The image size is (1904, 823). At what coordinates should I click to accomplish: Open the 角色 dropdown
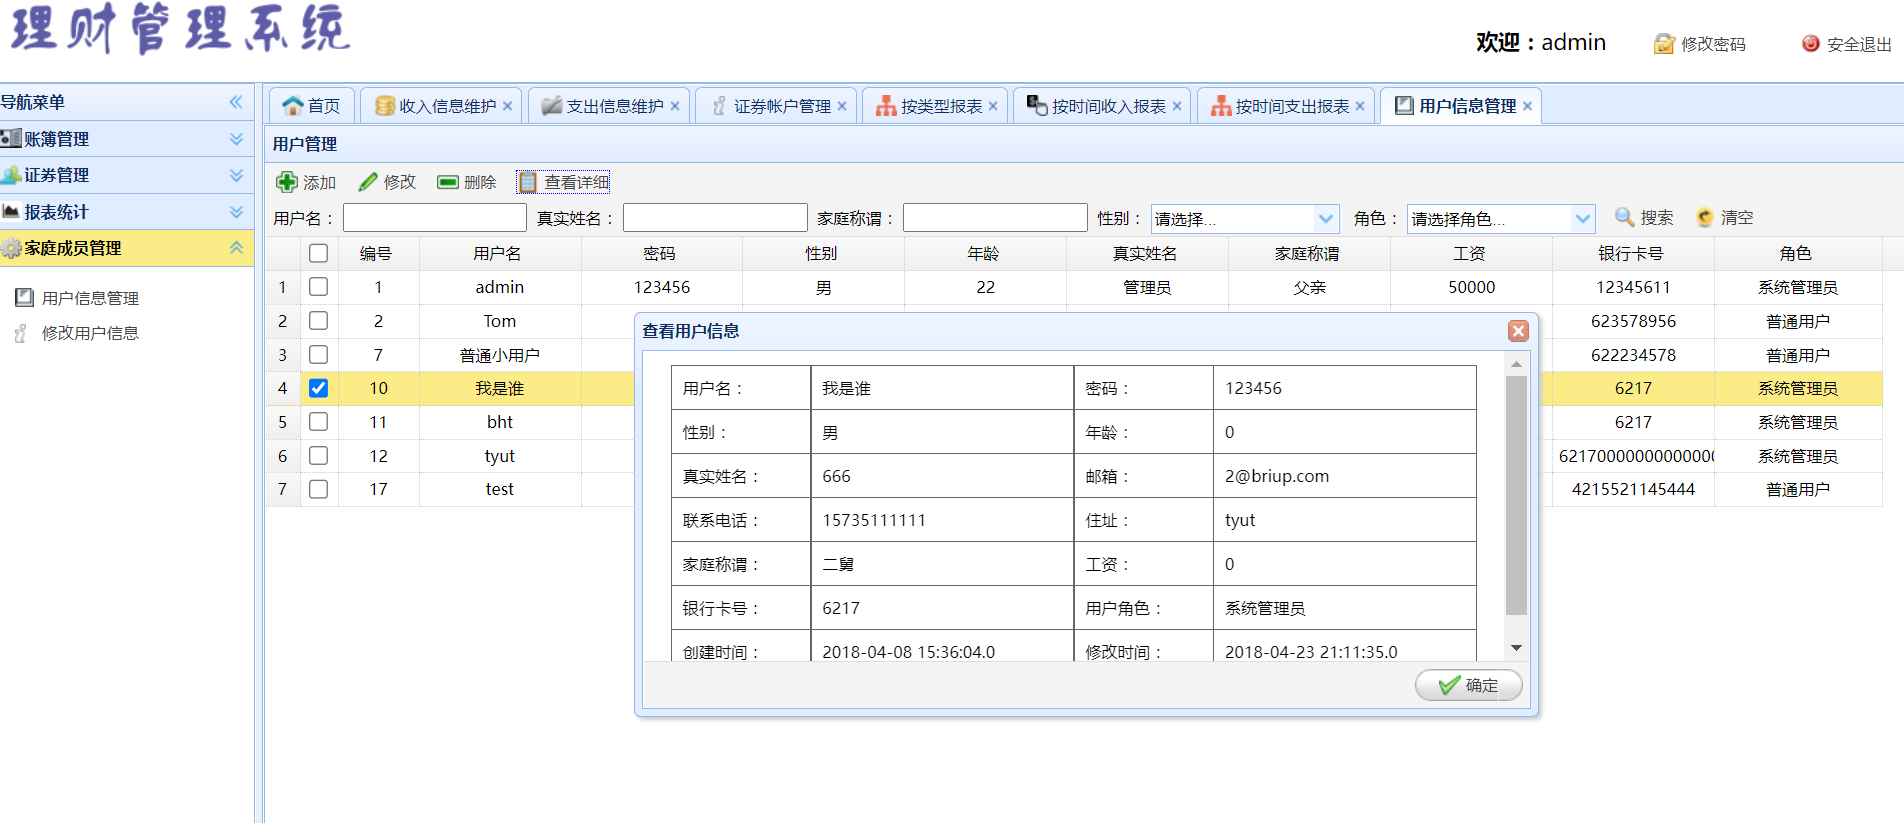coord(1582,218)
